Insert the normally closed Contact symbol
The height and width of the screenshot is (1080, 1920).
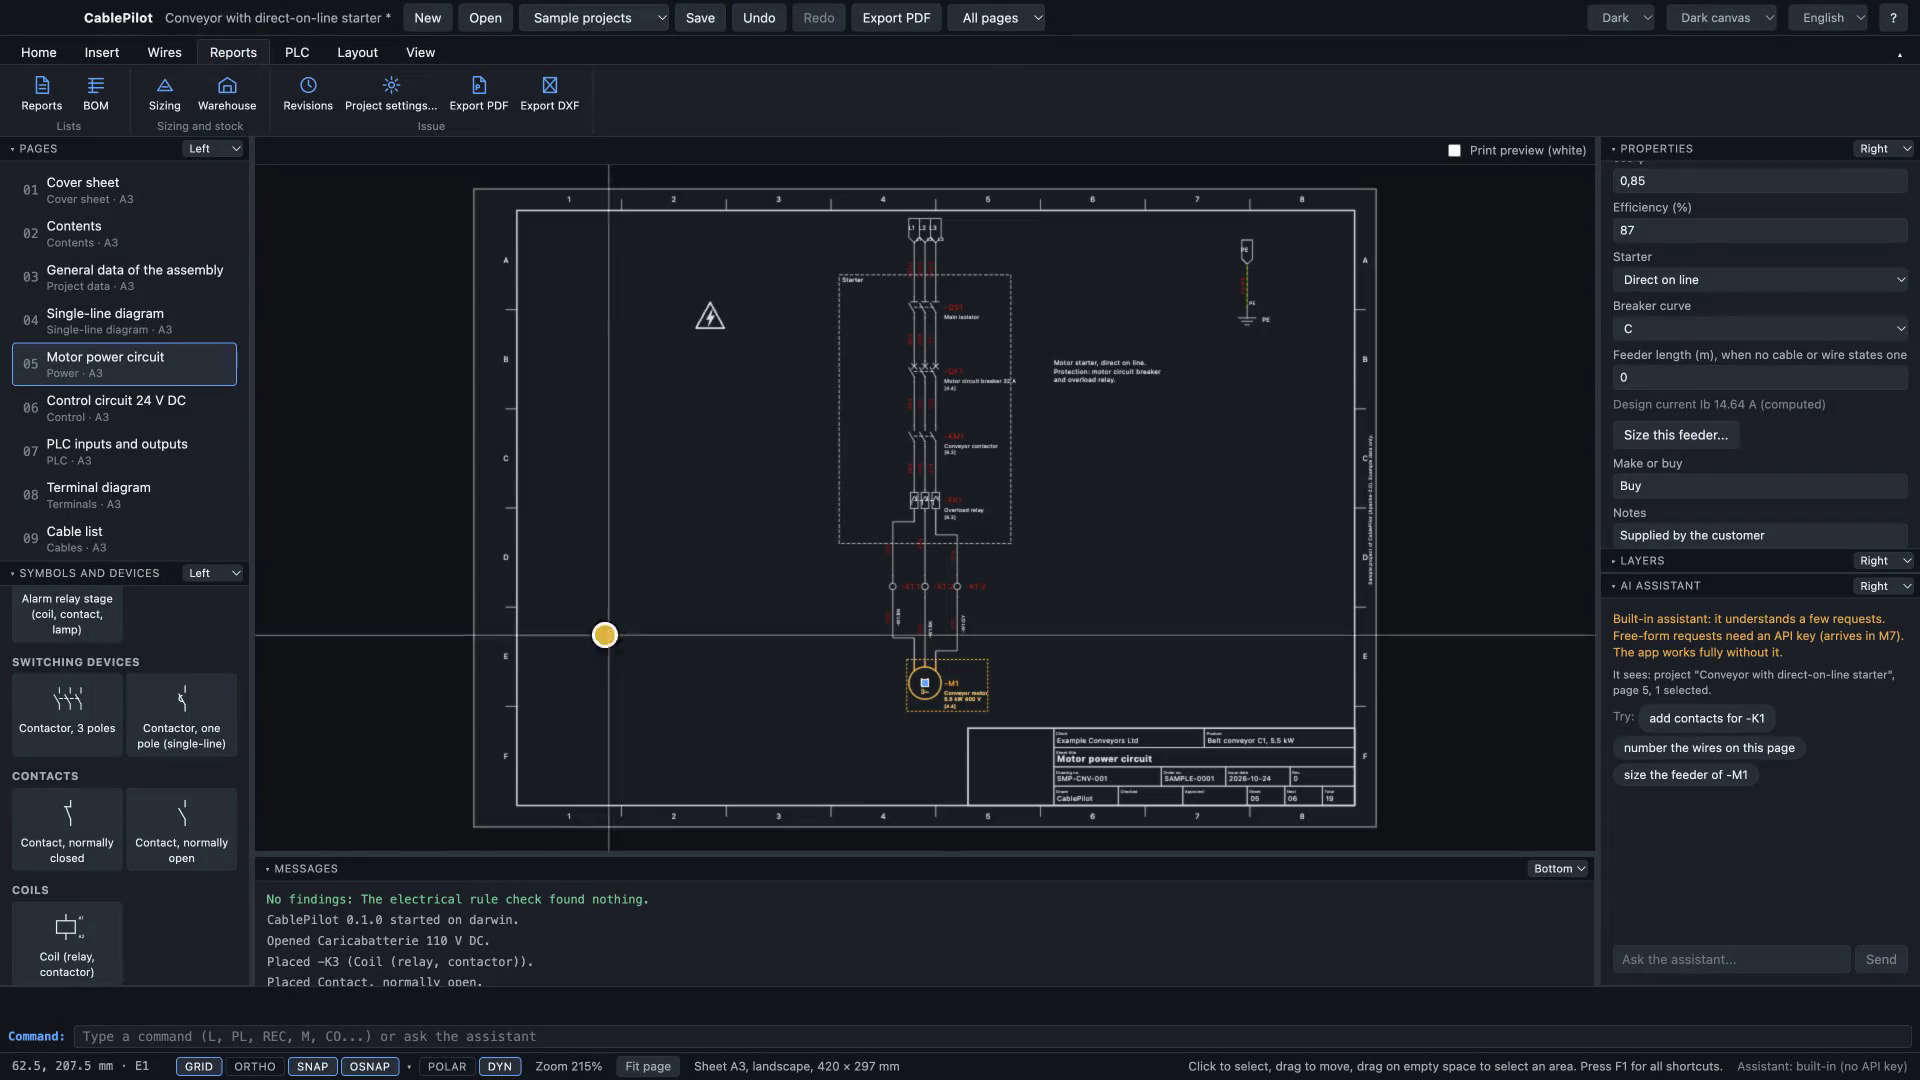click(x=67, y=829)
